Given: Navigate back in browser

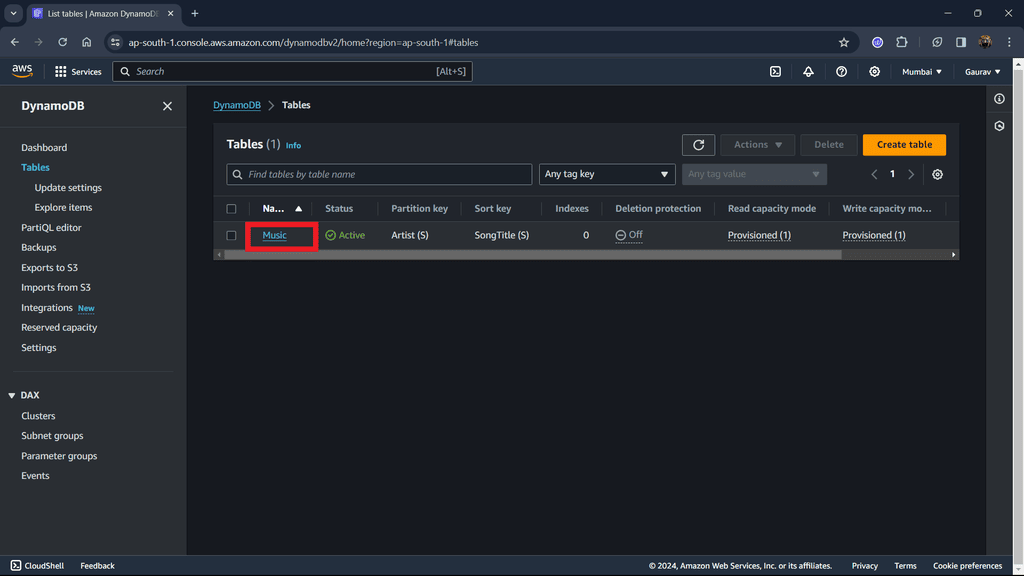Looking at the screenshot, I should coord(15,42).
